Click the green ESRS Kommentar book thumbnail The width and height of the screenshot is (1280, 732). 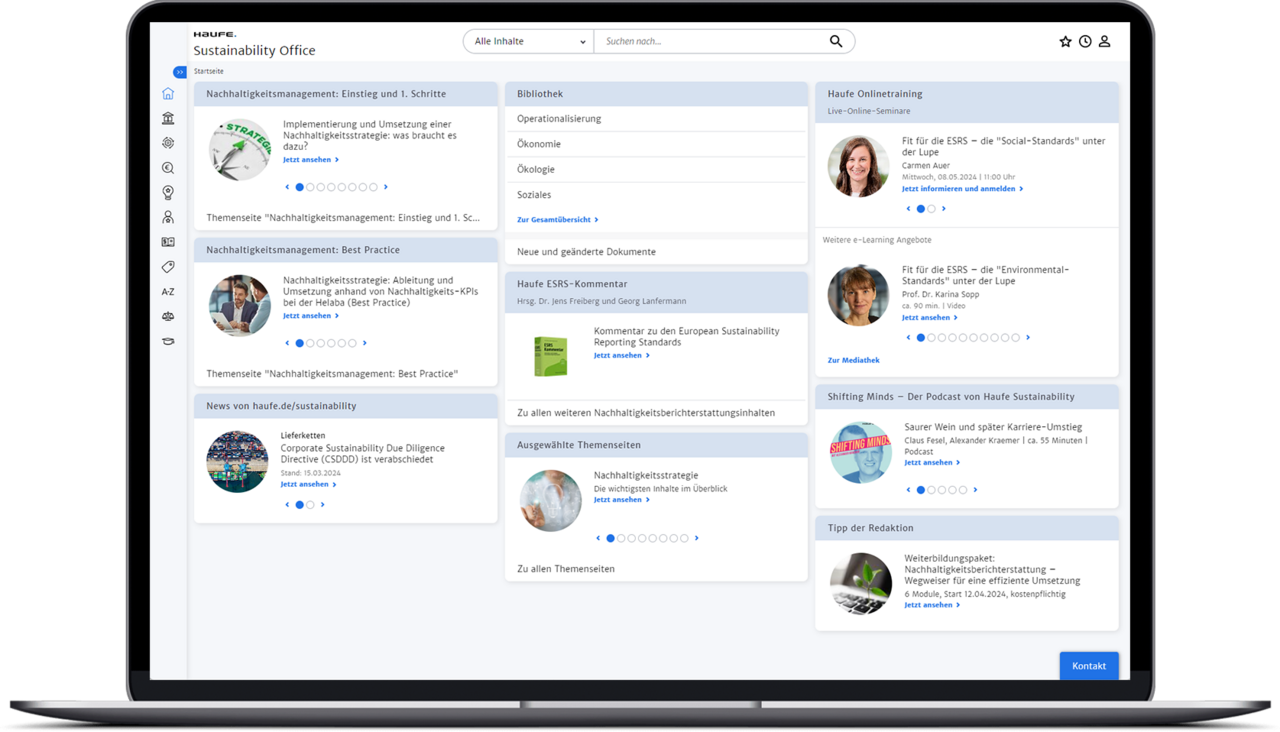pyautogui.click(x=550, y=355)
